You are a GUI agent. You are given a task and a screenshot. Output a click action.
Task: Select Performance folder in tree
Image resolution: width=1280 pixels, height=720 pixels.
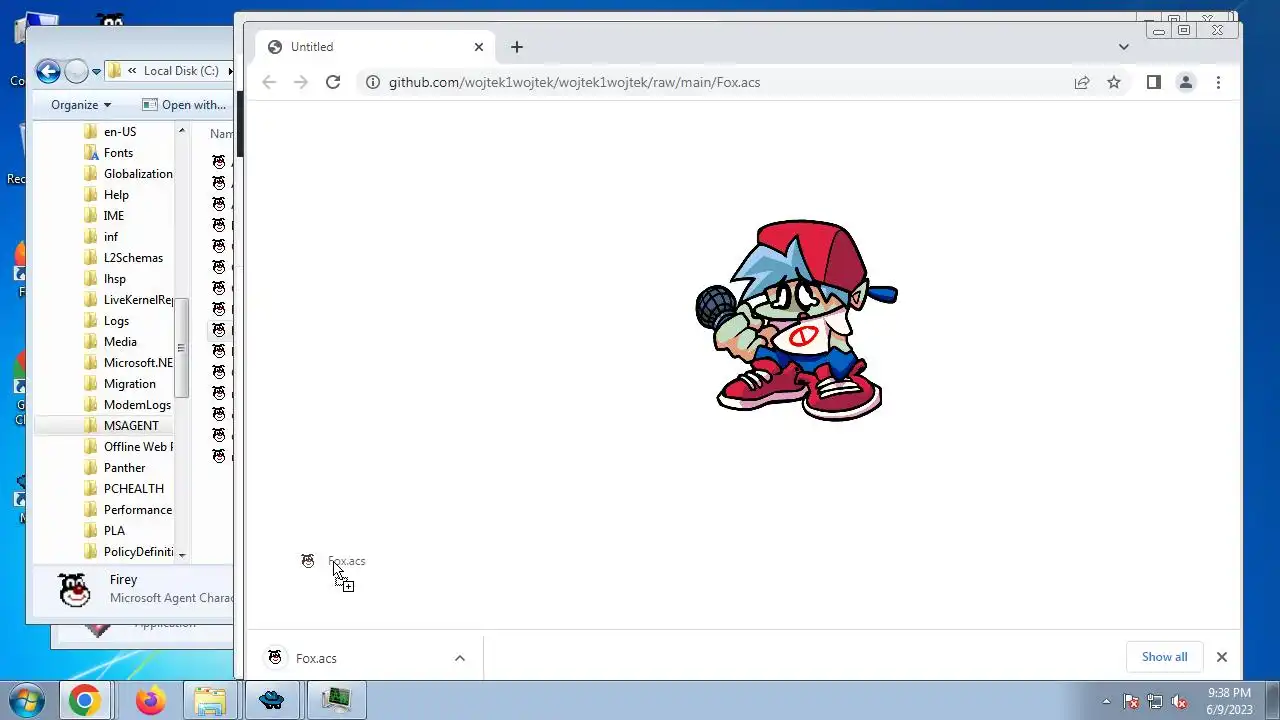pos(137,509)
